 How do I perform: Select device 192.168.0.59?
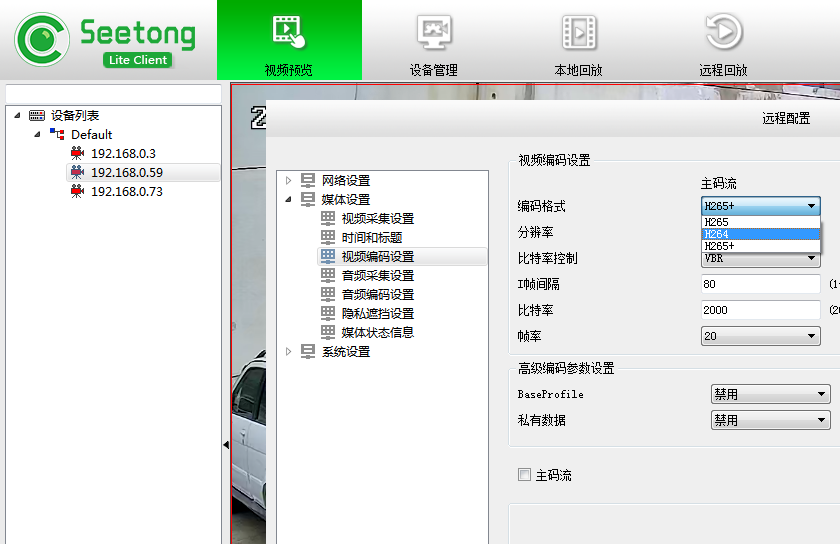127,173
